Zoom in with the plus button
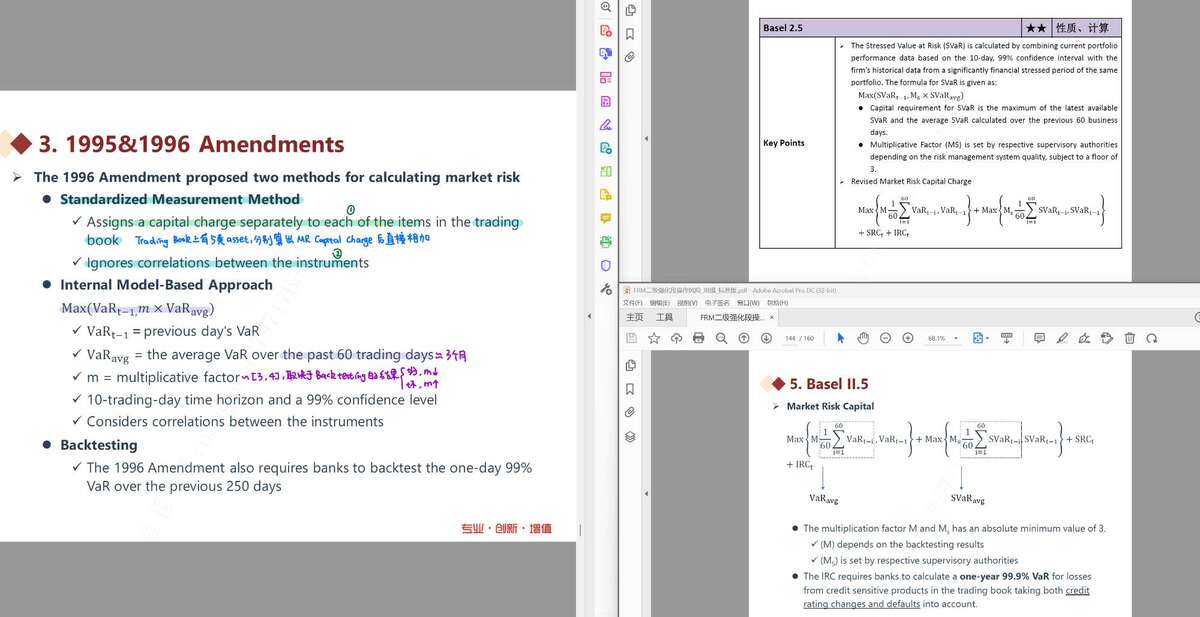Viewport: 1200px width, 617px height. pos(907,338)
